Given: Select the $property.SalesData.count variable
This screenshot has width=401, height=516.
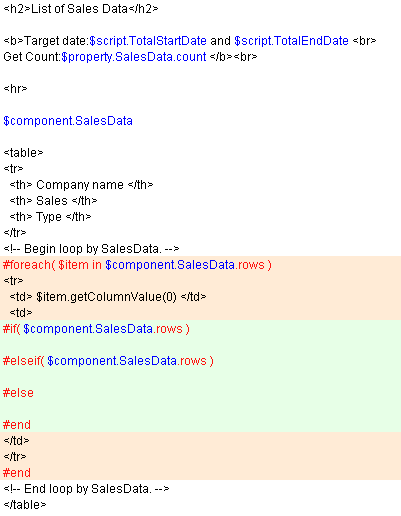Looking at the screenshot, I should click(134, 57).
